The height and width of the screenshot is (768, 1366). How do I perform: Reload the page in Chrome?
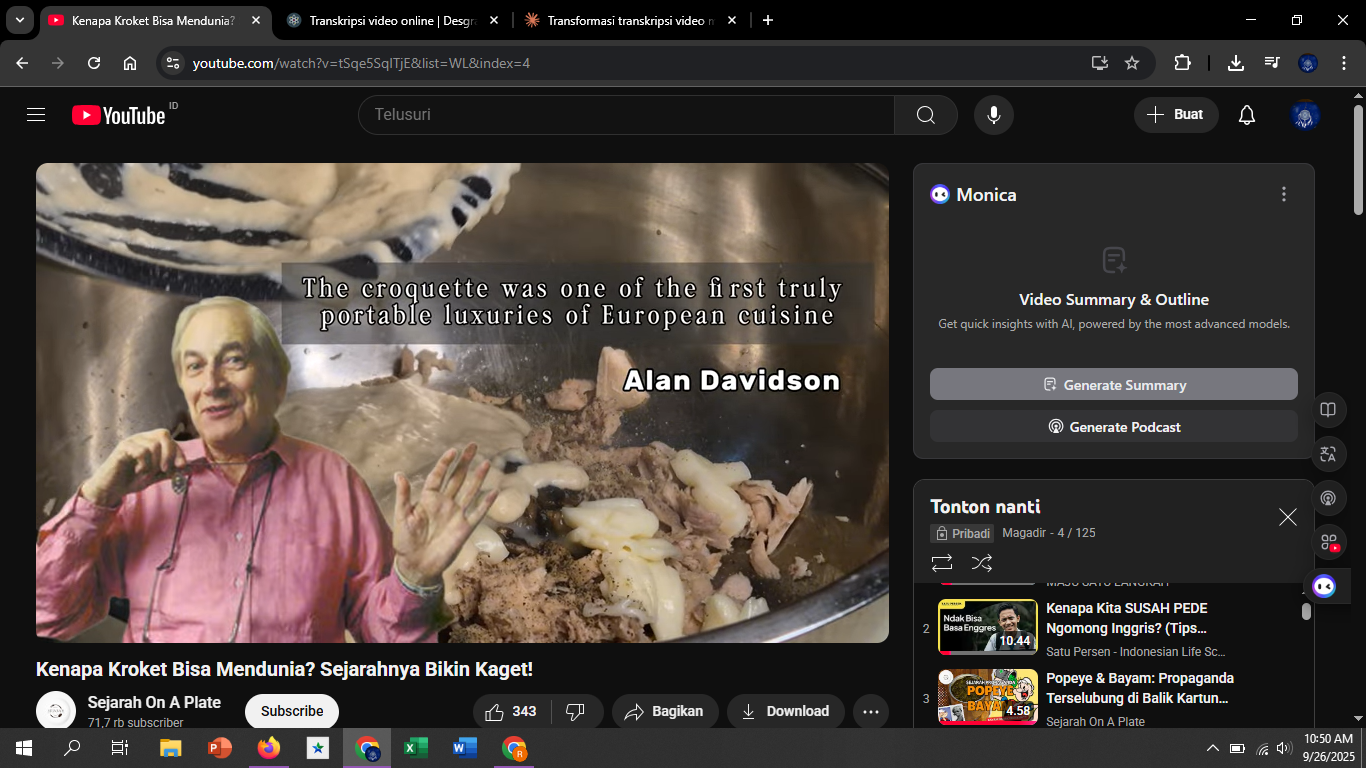[x=94, y=63]
